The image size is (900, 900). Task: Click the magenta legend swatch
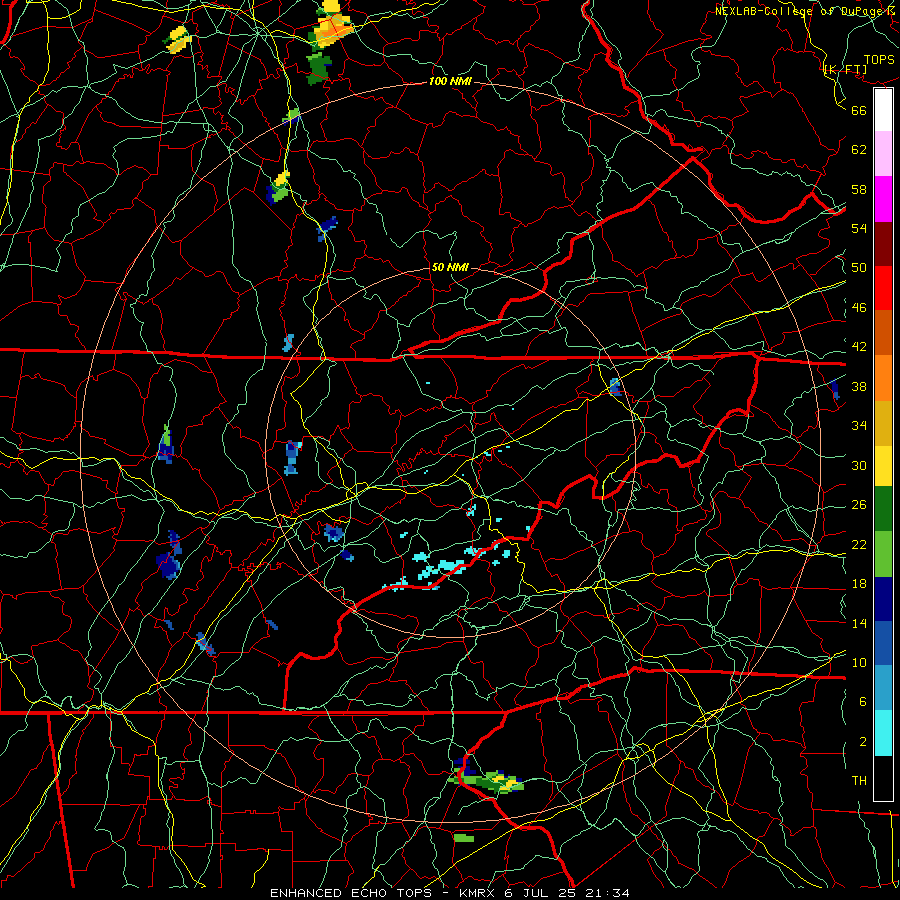(x=883, y=199)
